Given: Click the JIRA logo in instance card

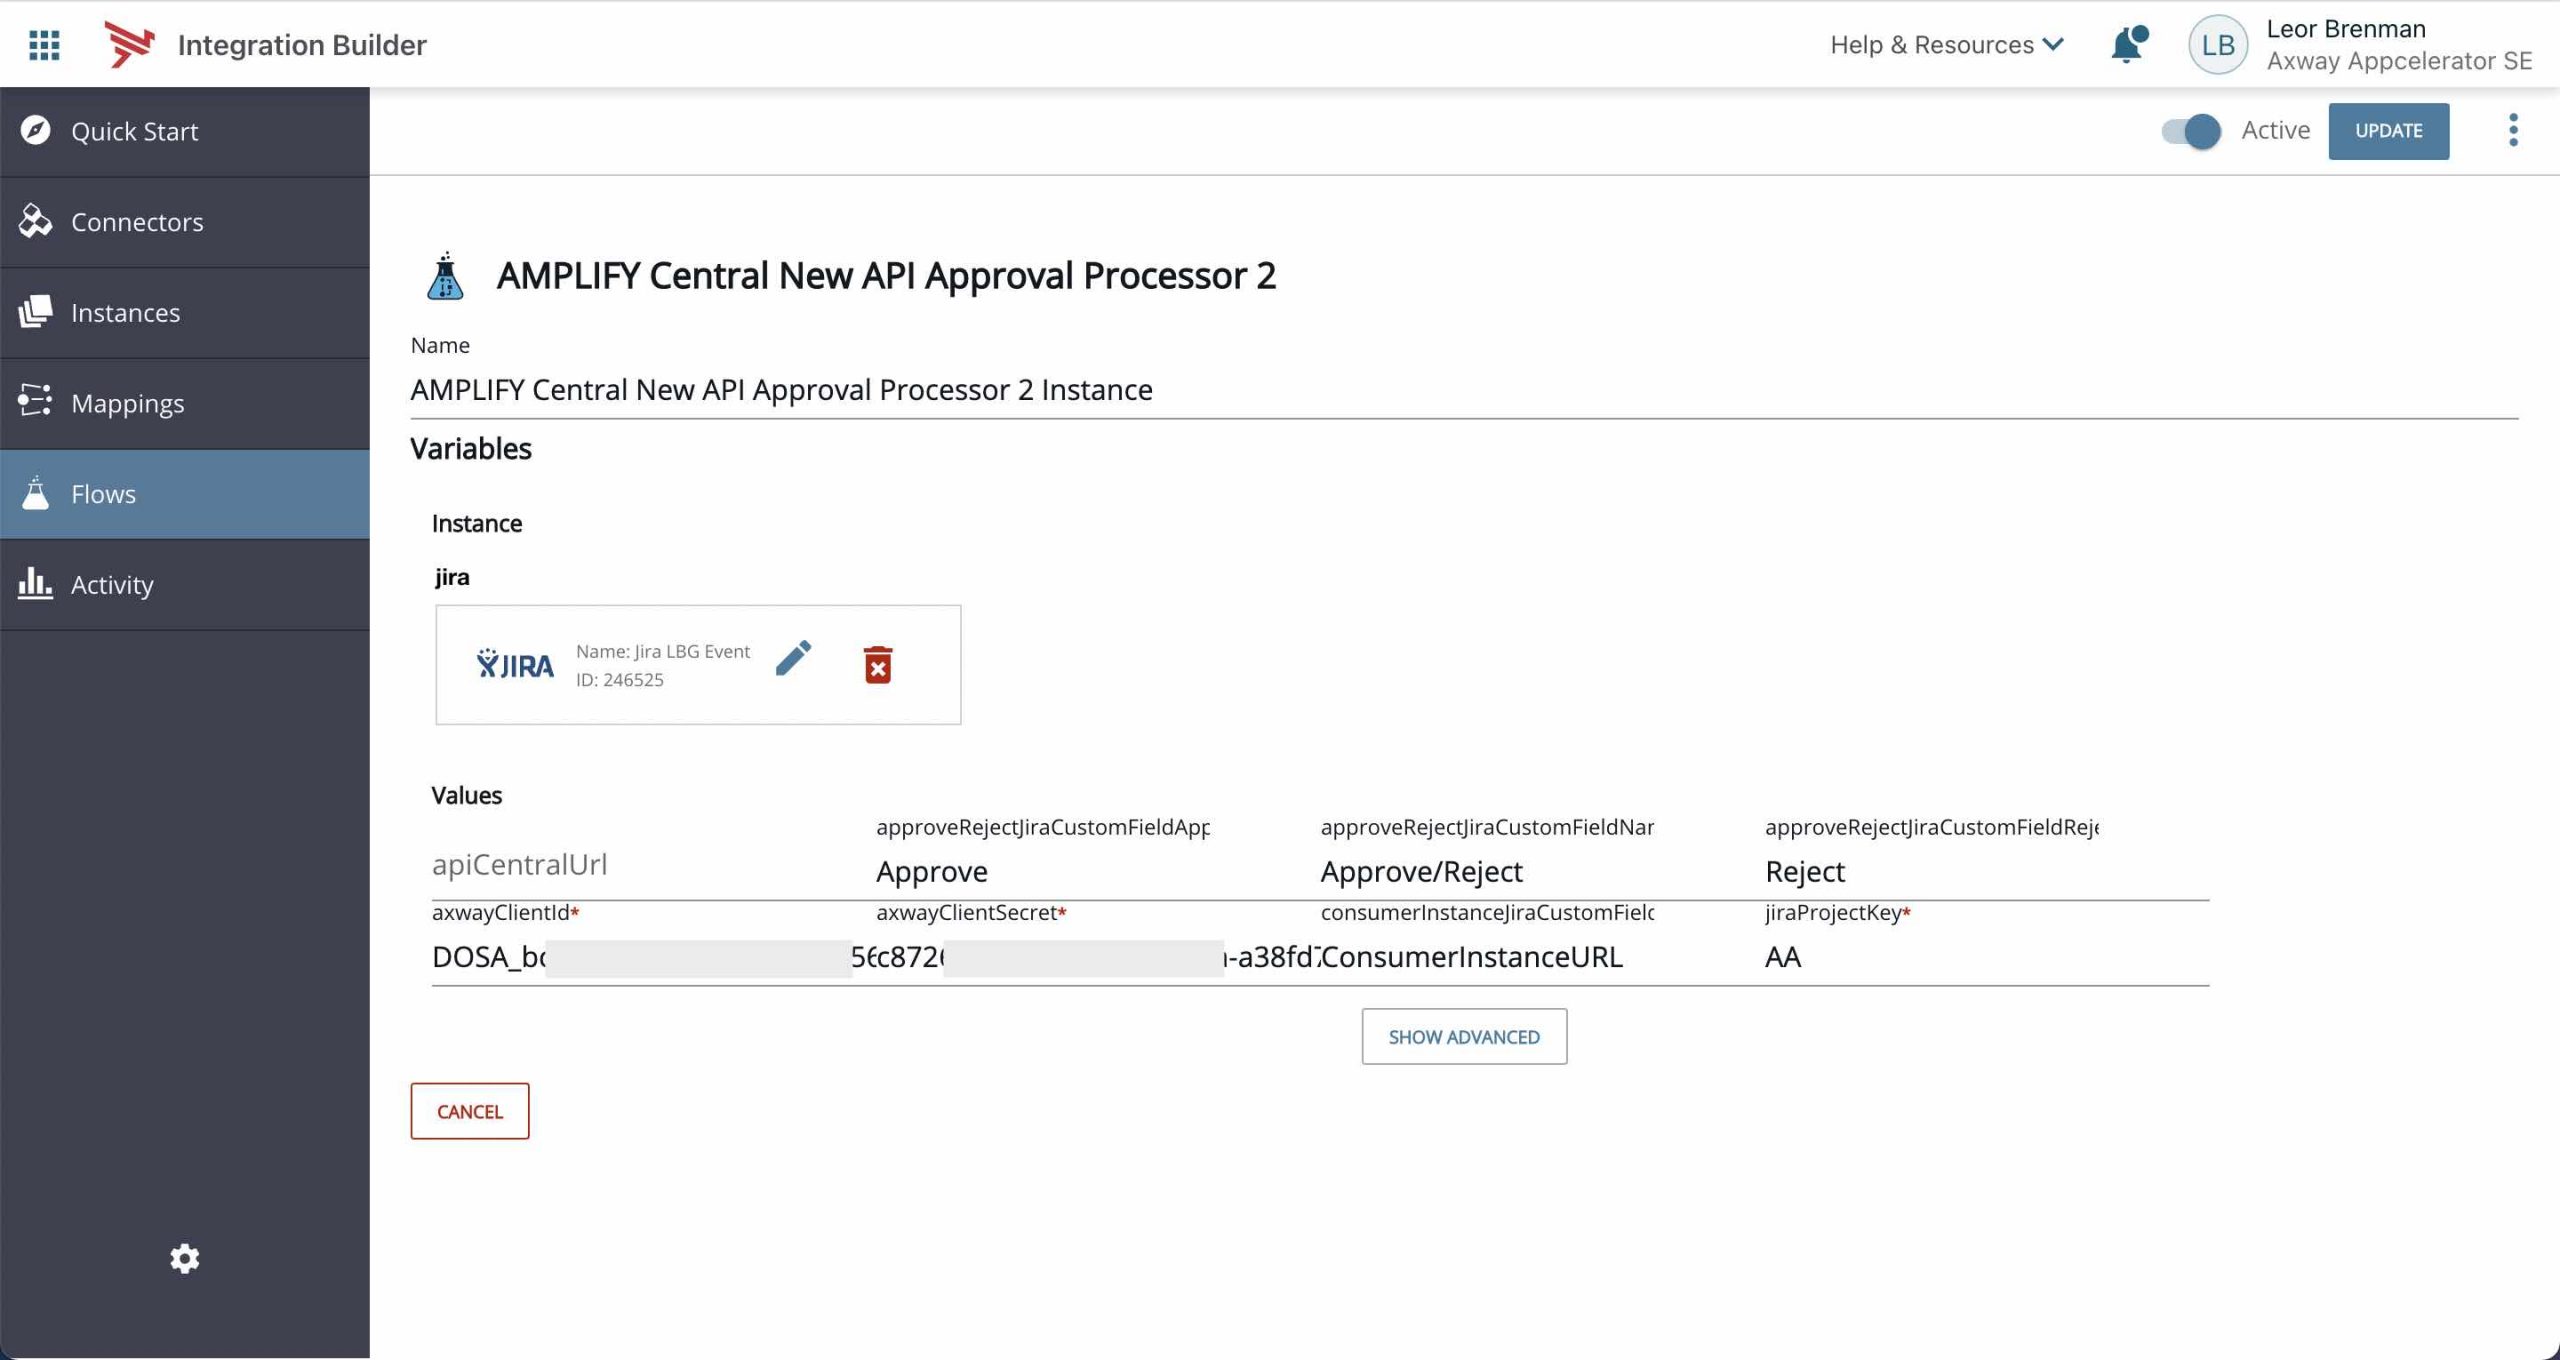Looking at the screenshot, I should click(x=514, y=664).
